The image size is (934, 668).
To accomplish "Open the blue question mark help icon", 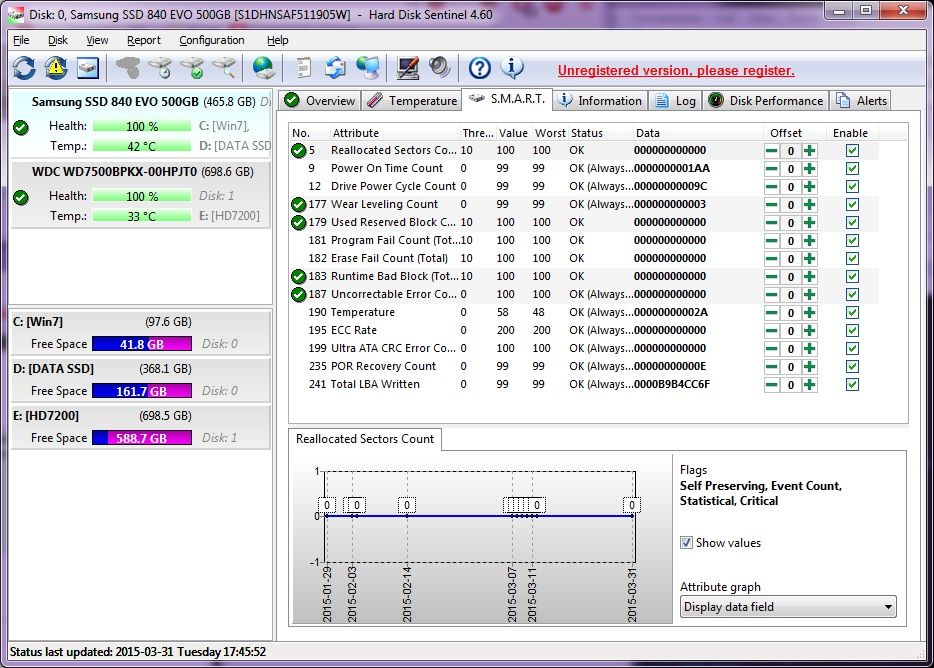I will 480,68.
